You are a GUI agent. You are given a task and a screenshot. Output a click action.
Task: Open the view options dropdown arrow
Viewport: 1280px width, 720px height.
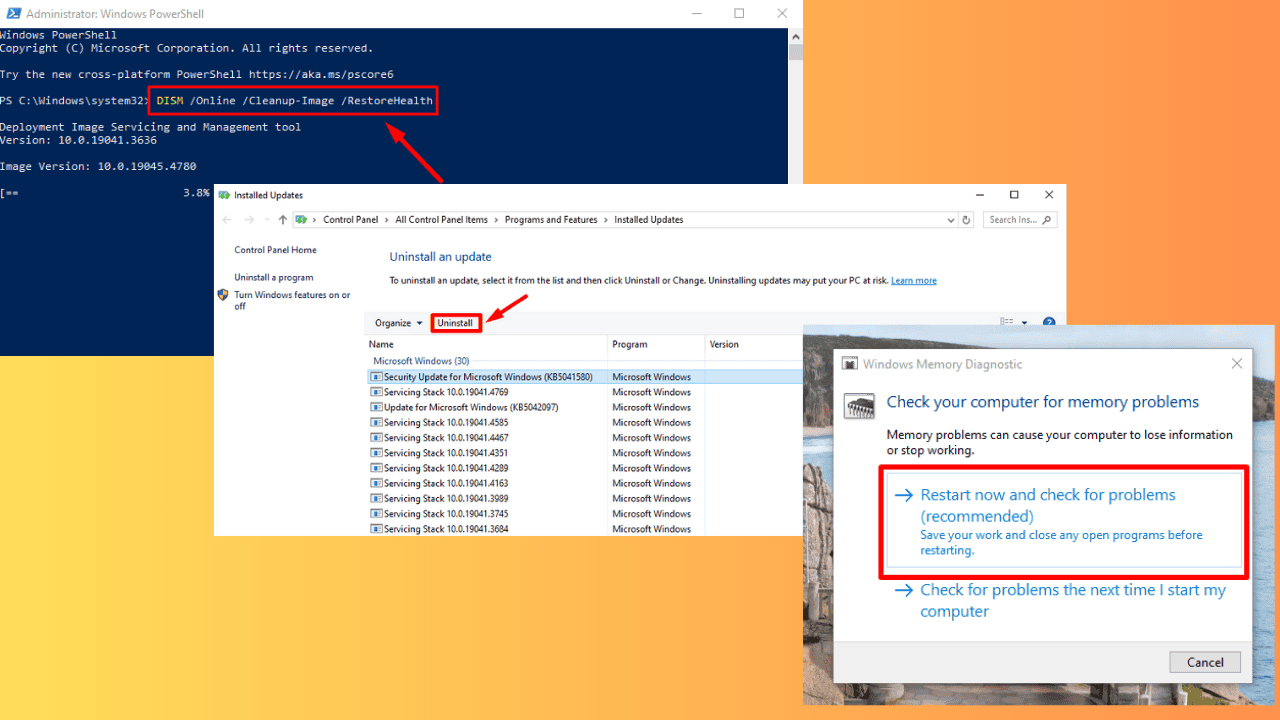[1025, 323]
